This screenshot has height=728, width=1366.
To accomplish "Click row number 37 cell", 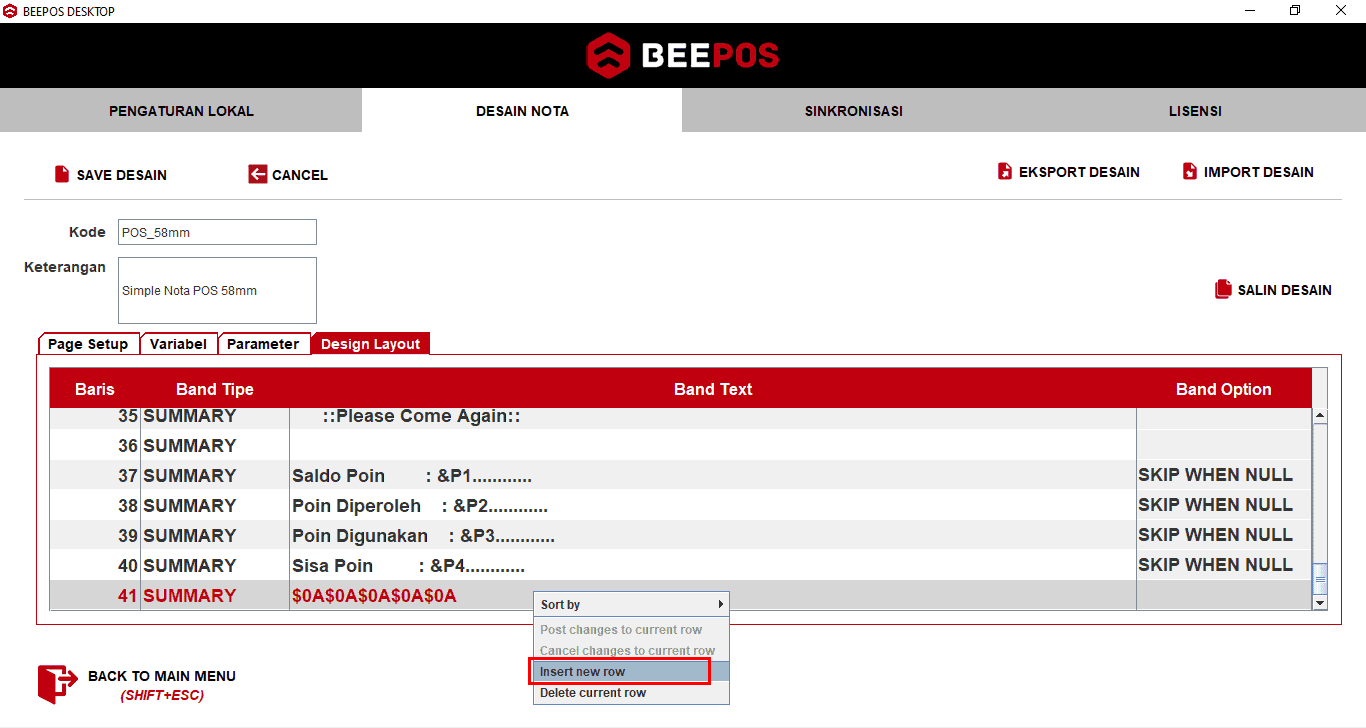I will click(95, 476).
